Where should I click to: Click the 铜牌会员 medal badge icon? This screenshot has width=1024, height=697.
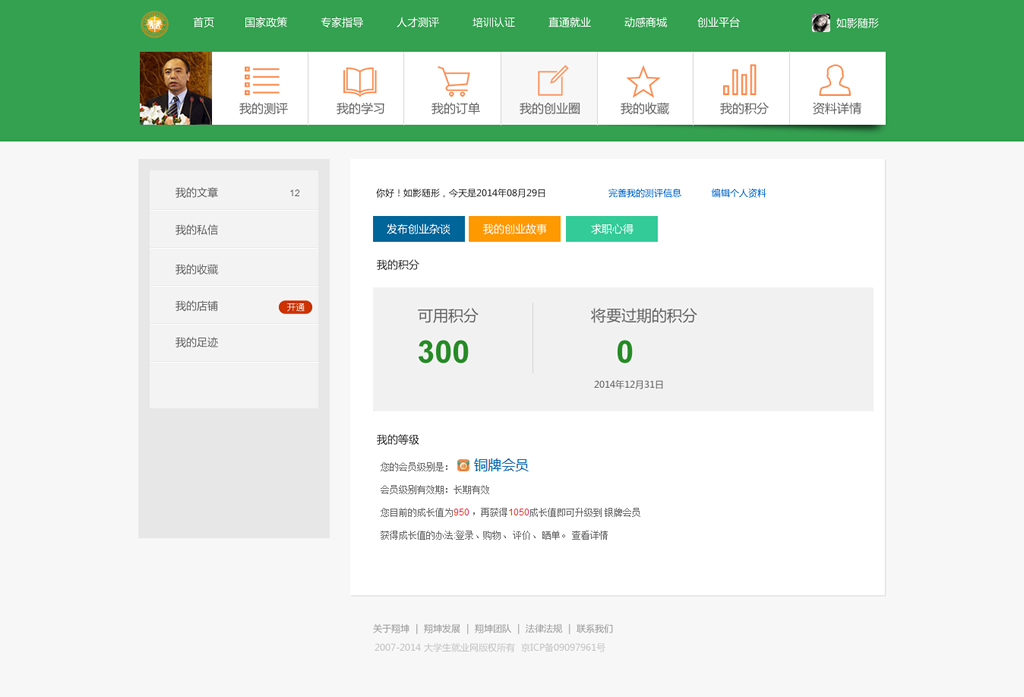463,465
